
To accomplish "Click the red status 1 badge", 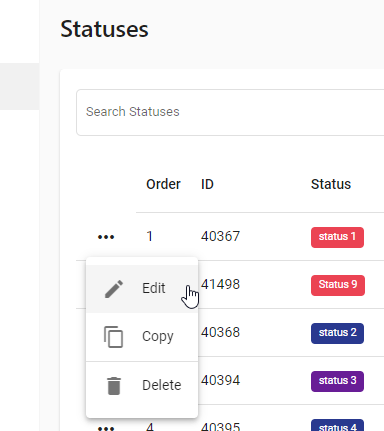I will click(x=337, y=237).
